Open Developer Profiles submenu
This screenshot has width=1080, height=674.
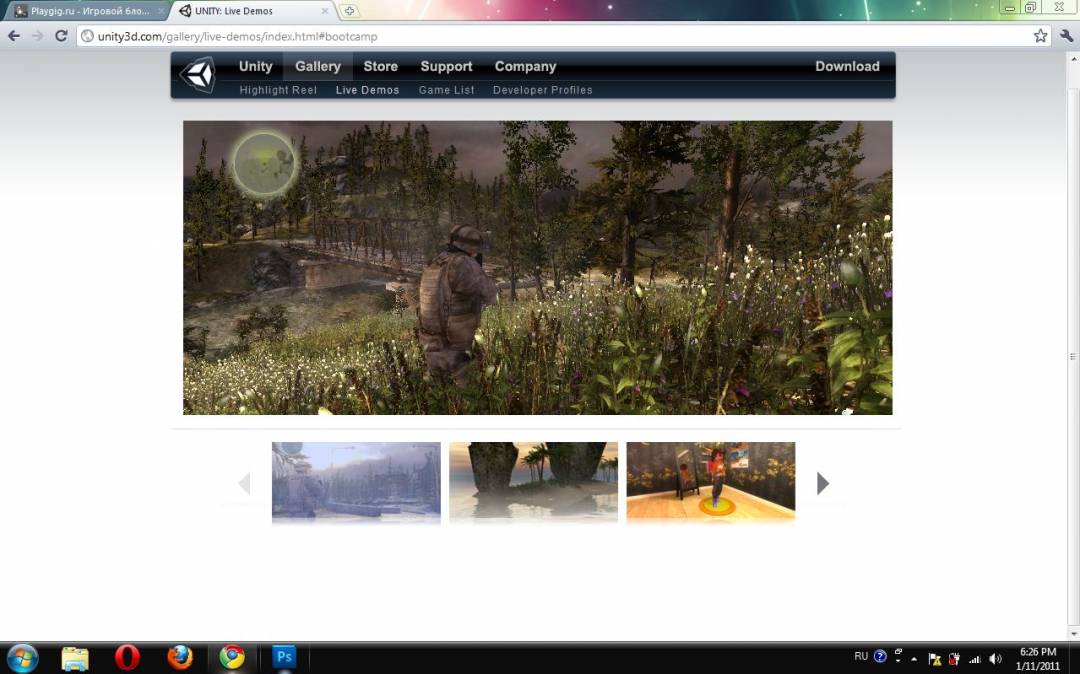click(x=542, y=90)
